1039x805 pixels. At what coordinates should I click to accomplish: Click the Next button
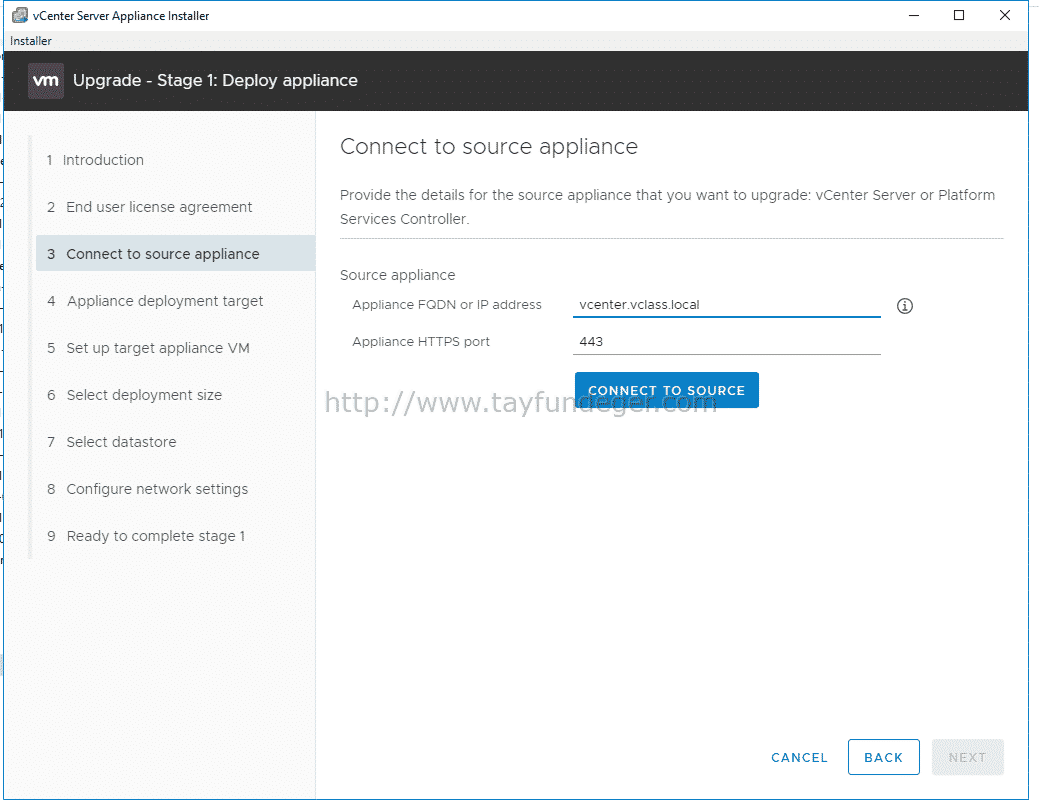(x=967, y=757)
